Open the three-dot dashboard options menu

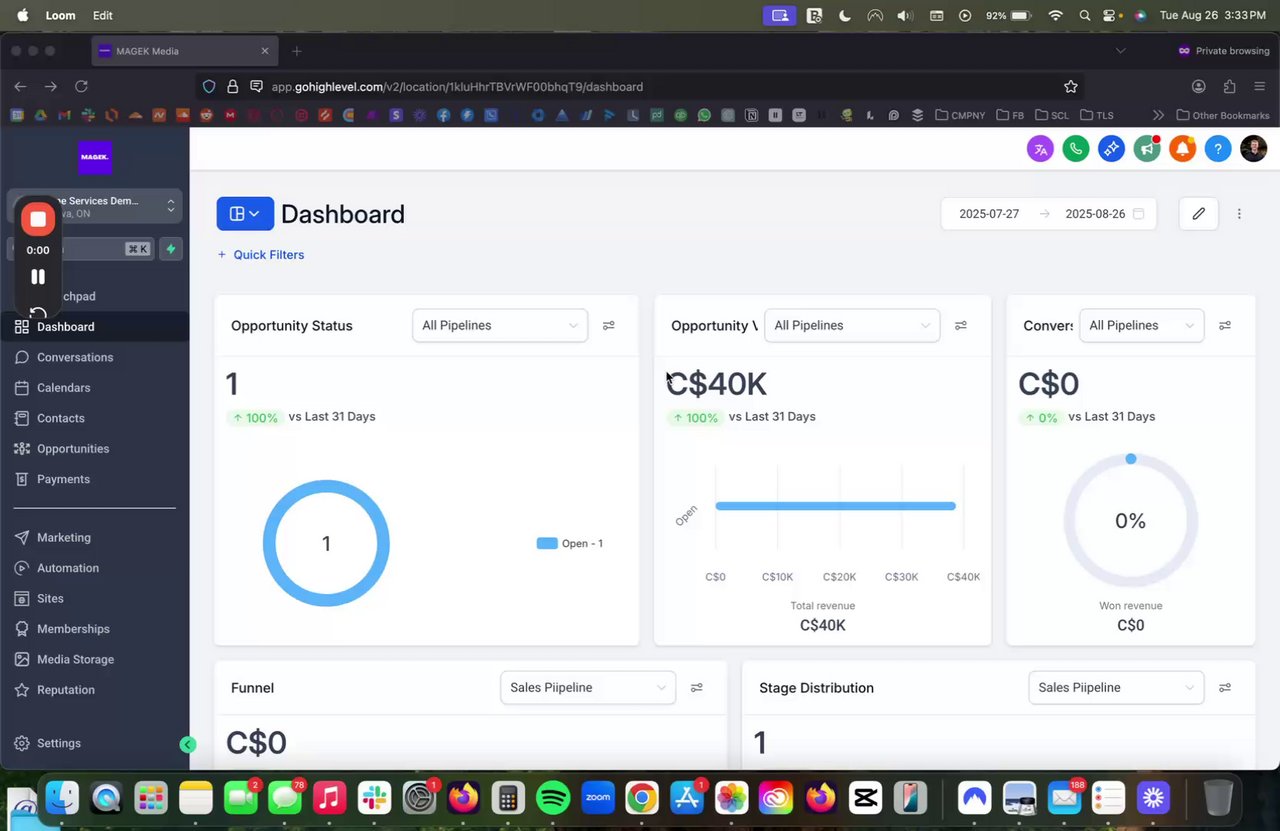[1239, 213]
